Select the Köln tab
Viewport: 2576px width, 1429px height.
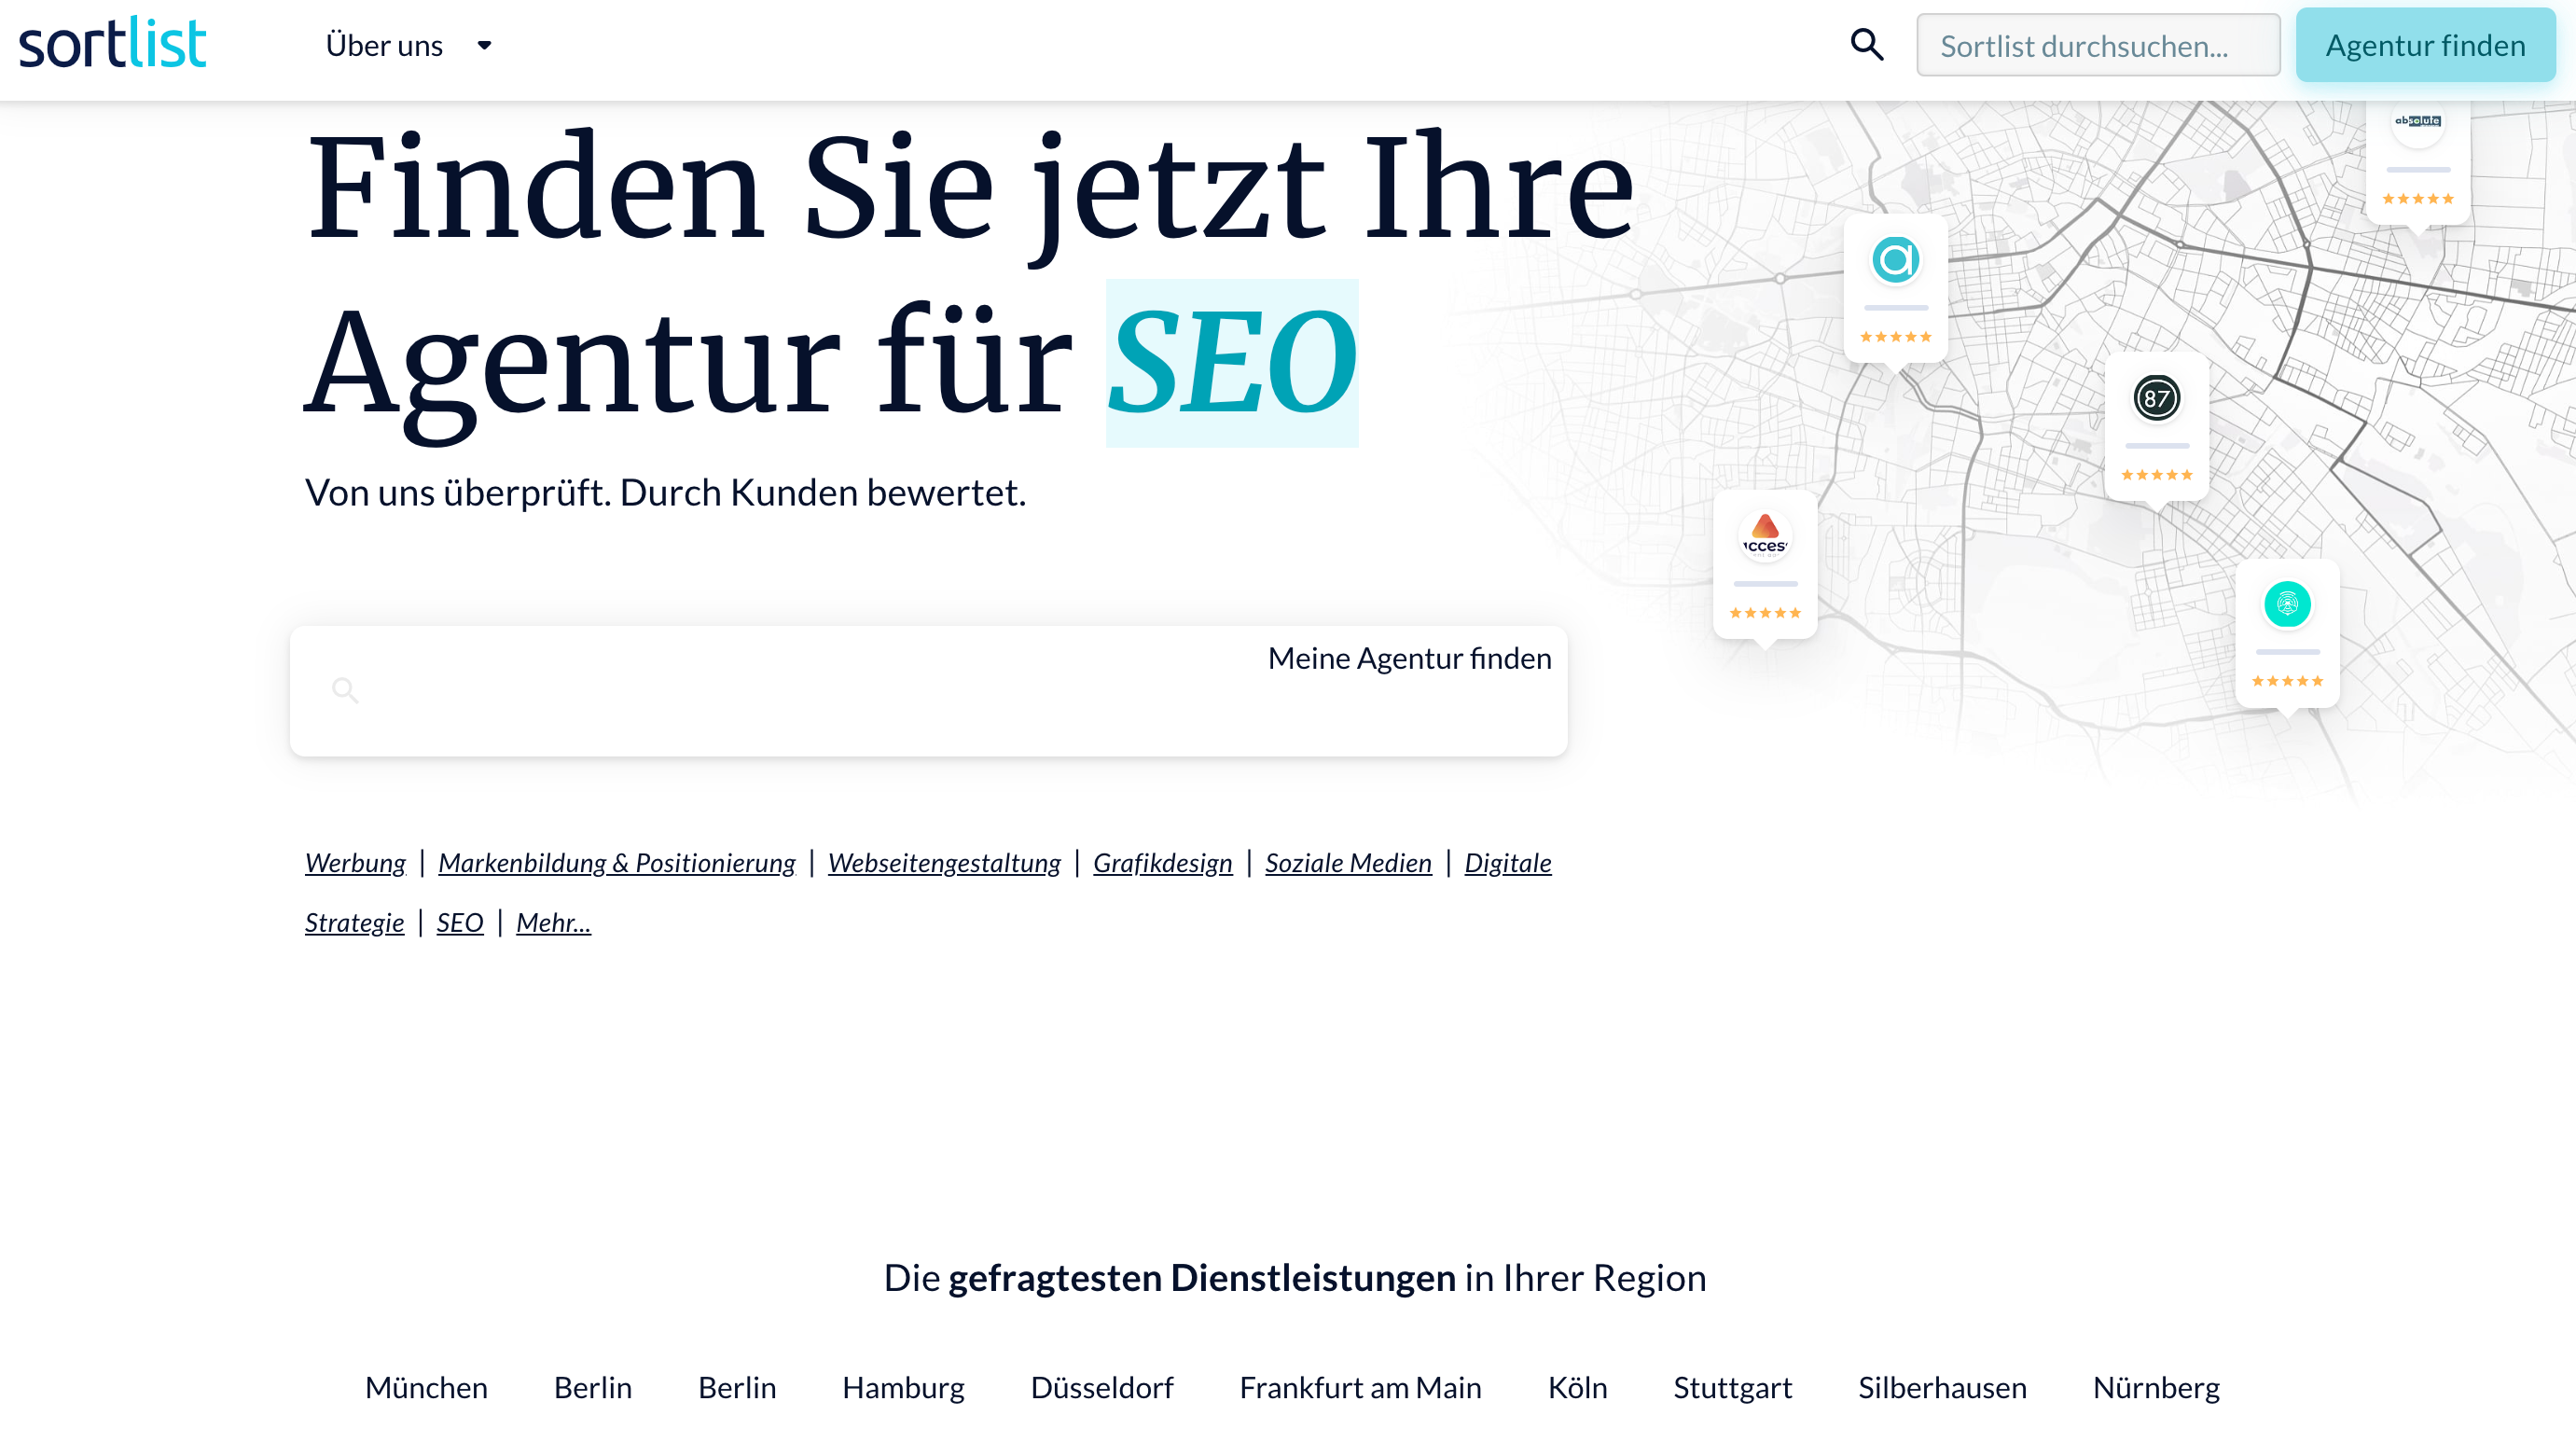tap(1576, 1387)
